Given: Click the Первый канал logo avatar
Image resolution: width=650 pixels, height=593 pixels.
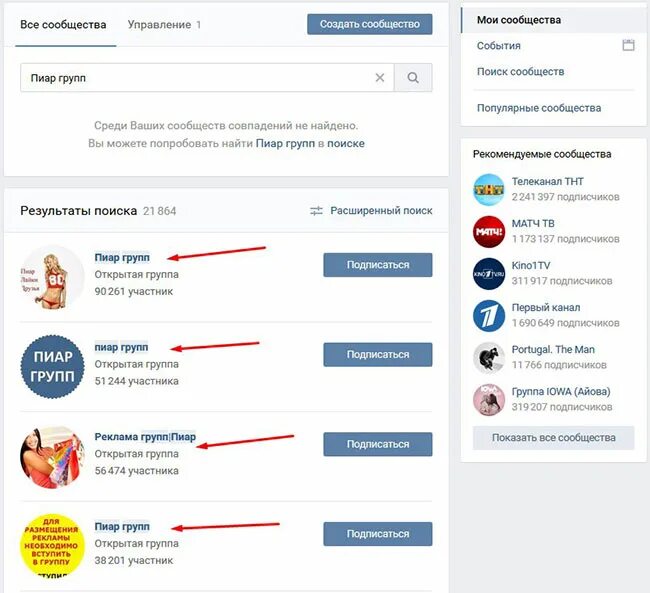Looking at the screenshot, I should (x=489, y=316).
